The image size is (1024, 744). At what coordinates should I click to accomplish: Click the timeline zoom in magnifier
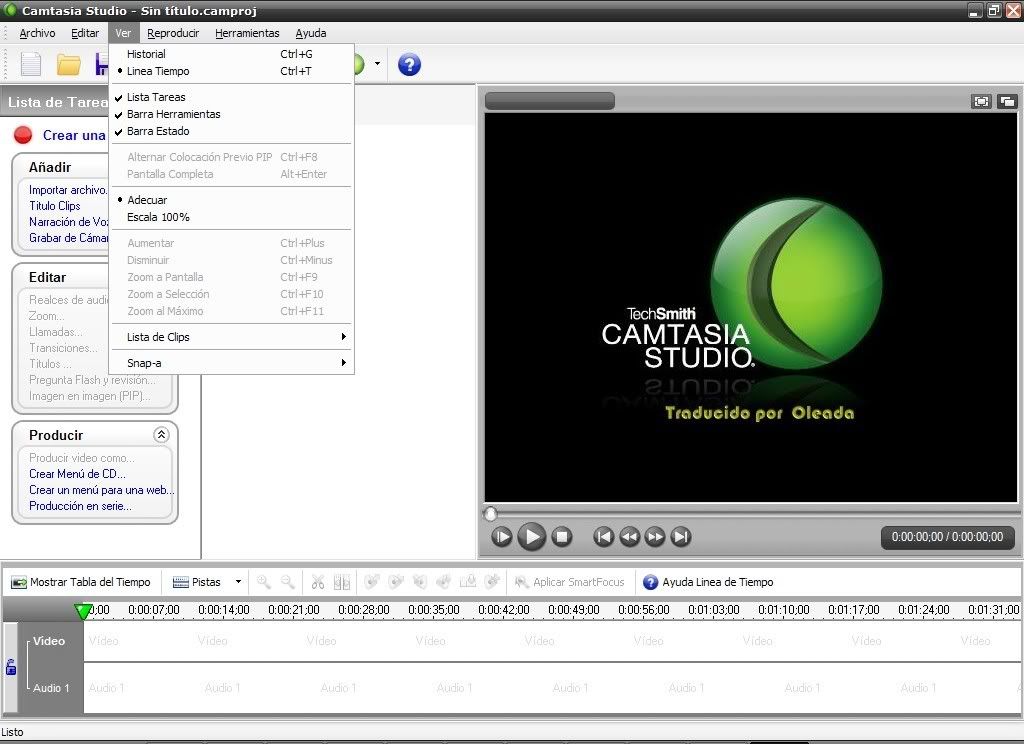click(264, 582)
